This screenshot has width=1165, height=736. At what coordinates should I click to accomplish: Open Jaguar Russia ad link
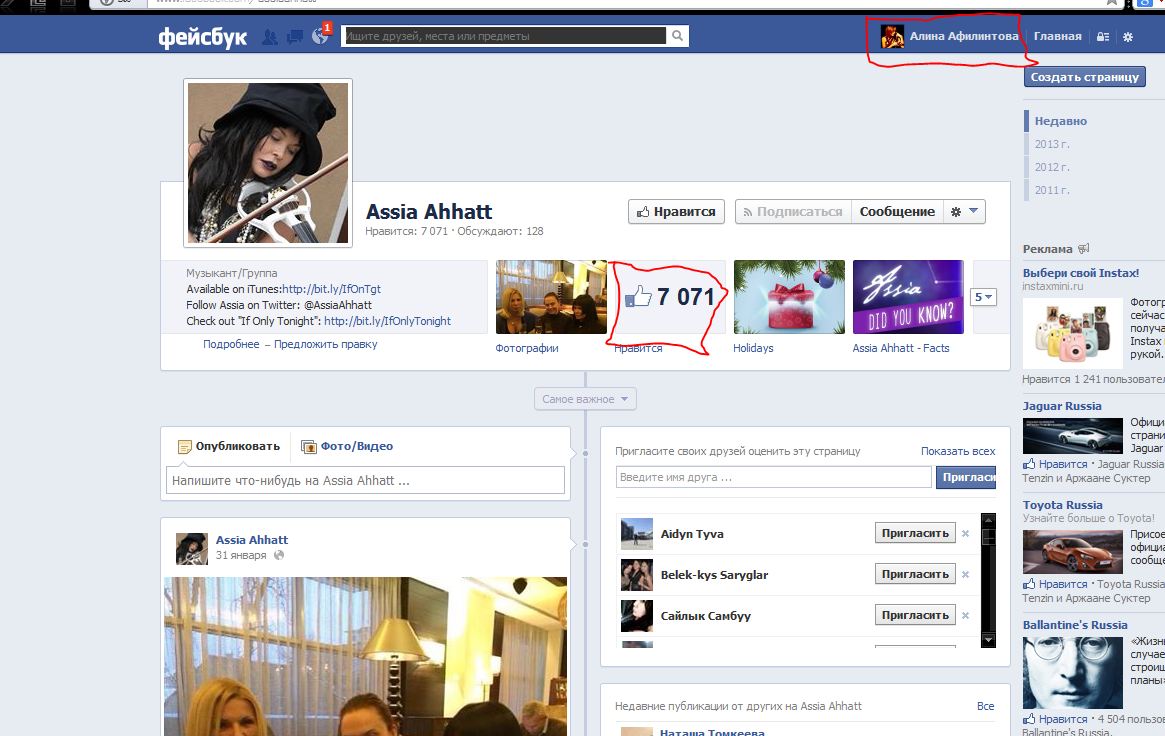click(1062, 406)
